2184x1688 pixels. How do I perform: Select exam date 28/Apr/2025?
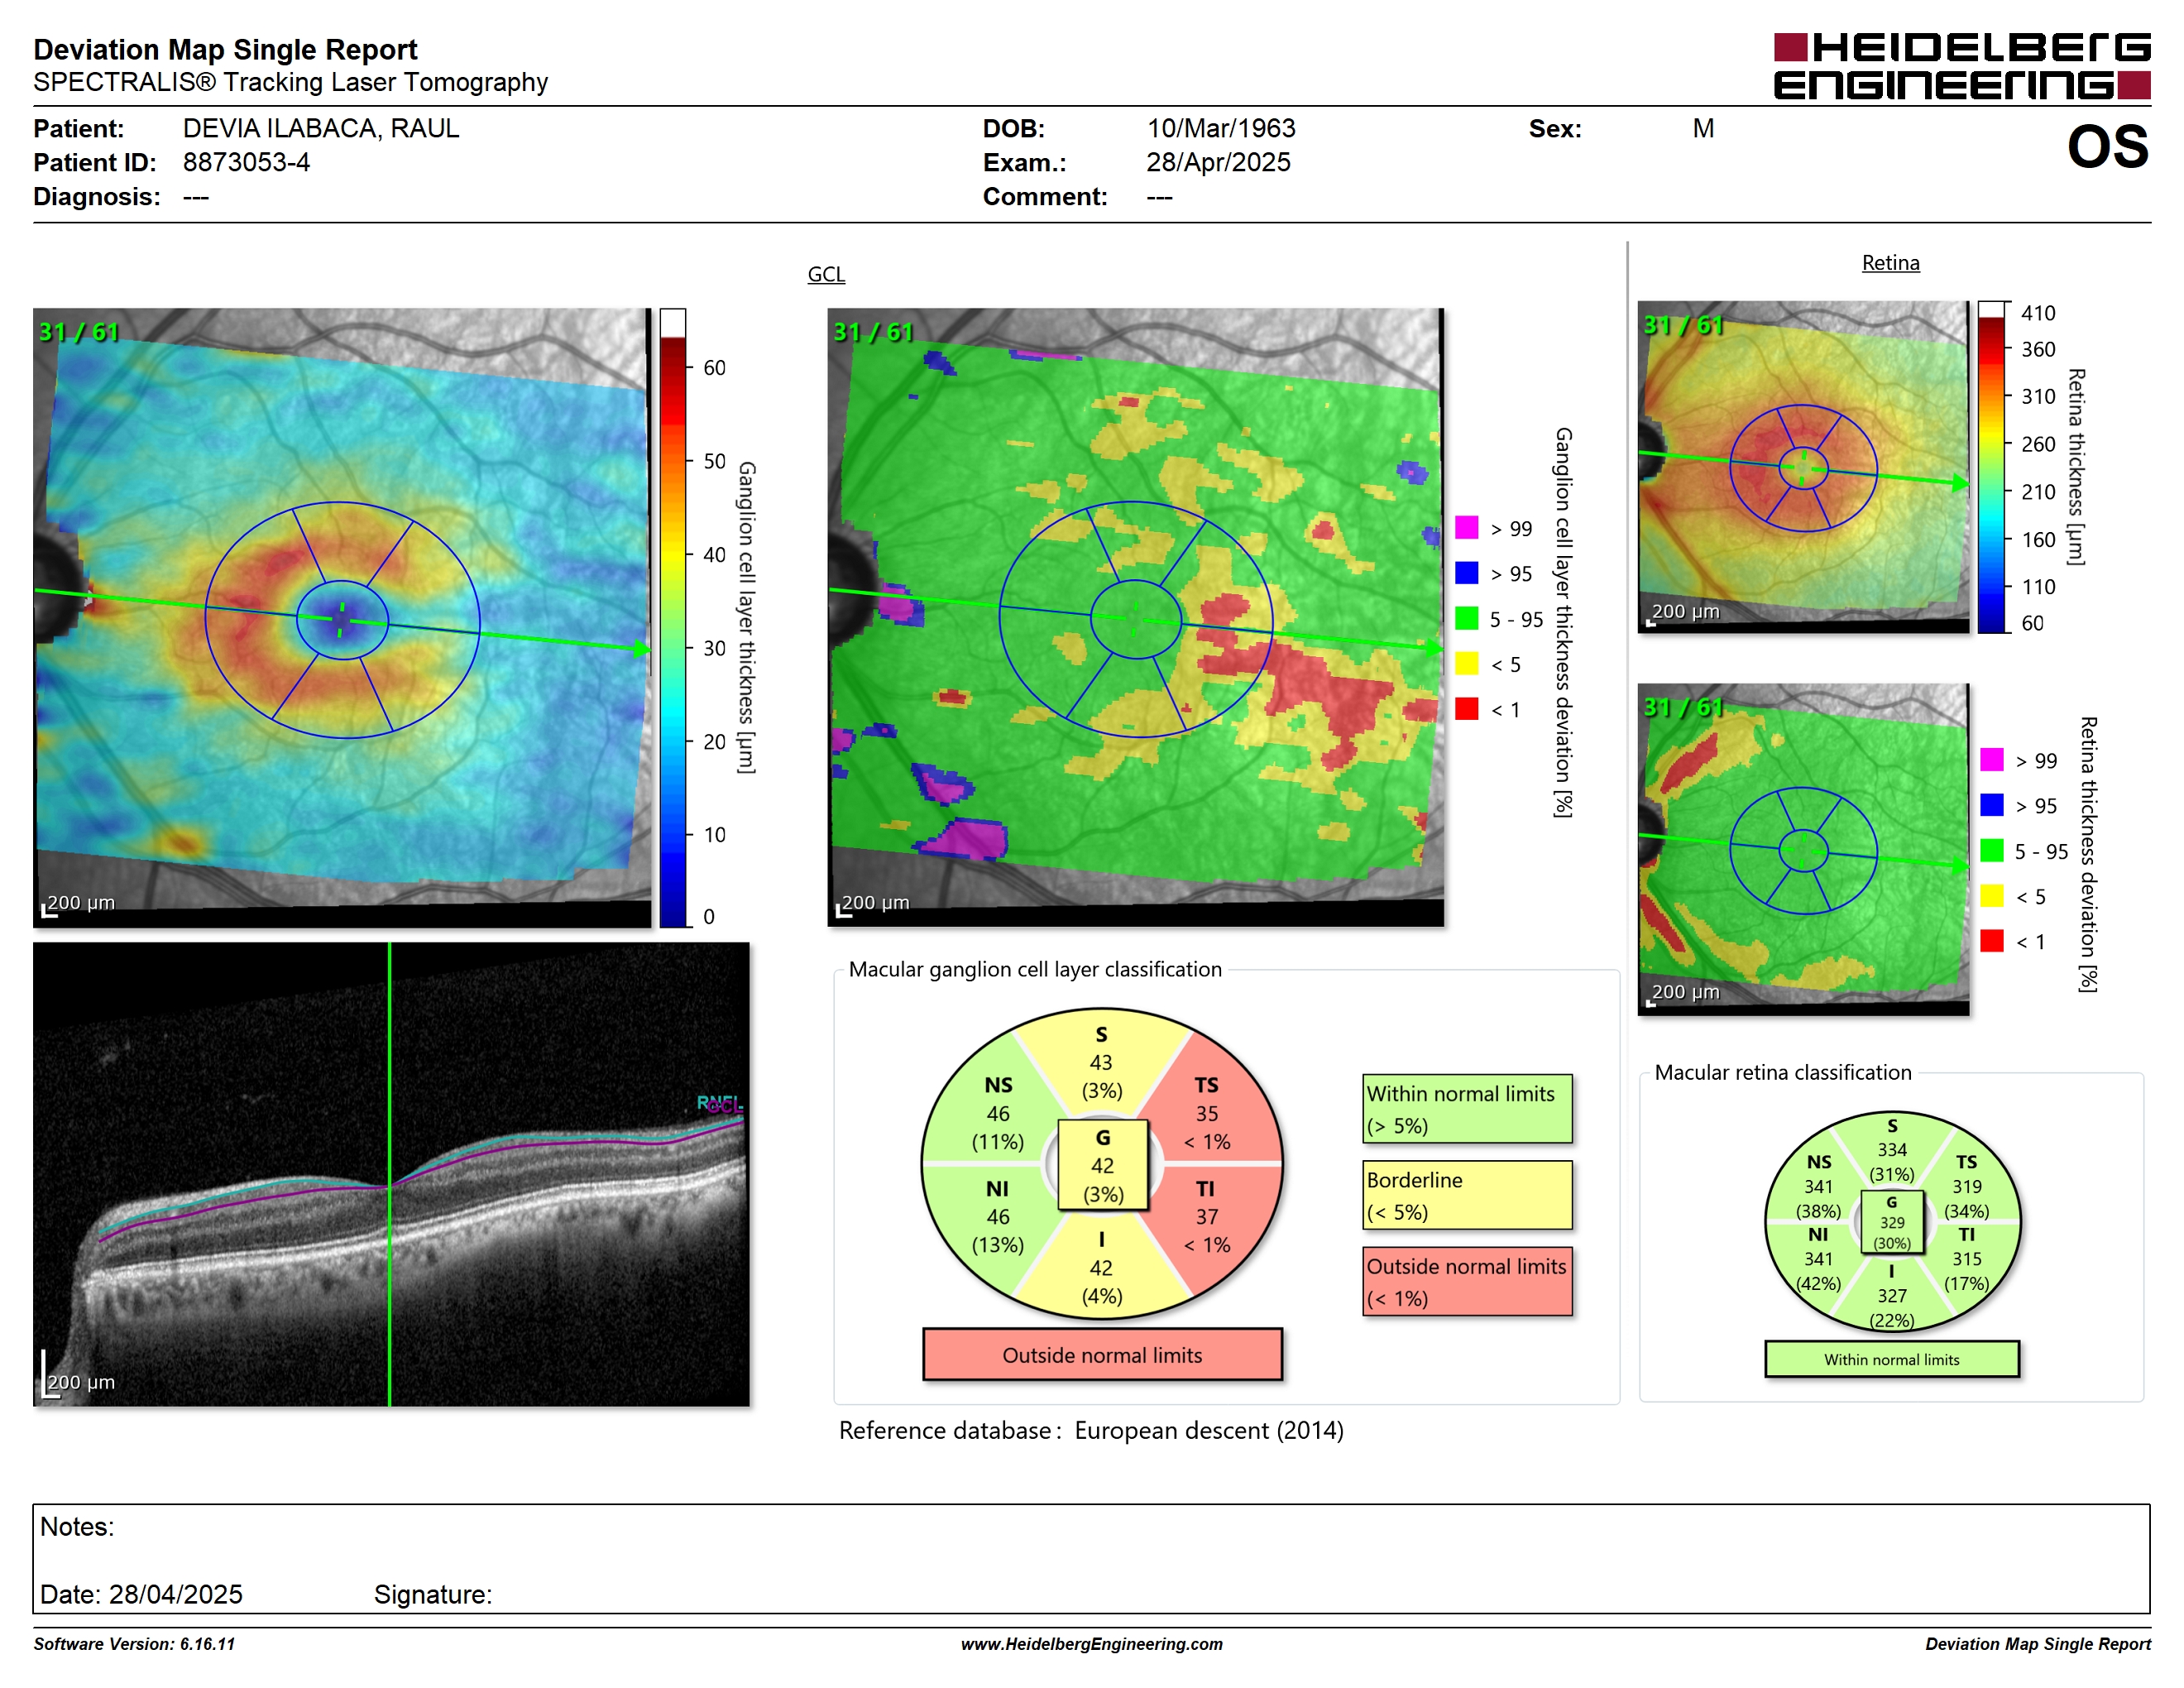pyautogui.click(x=1218, y=162)
